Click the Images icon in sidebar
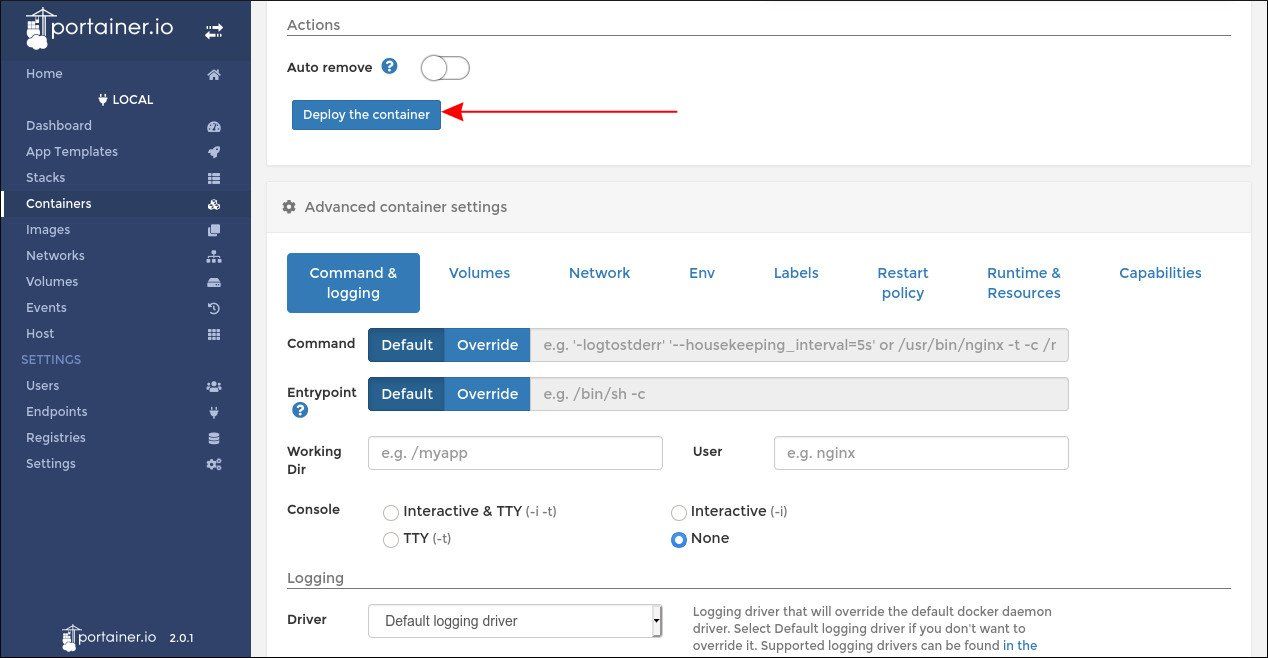 [213, 229]
